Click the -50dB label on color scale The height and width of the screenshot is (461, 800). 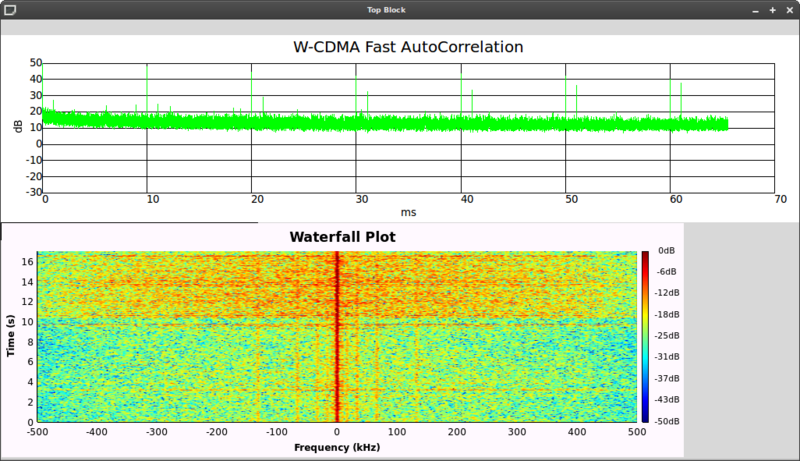tap(666, 421)
